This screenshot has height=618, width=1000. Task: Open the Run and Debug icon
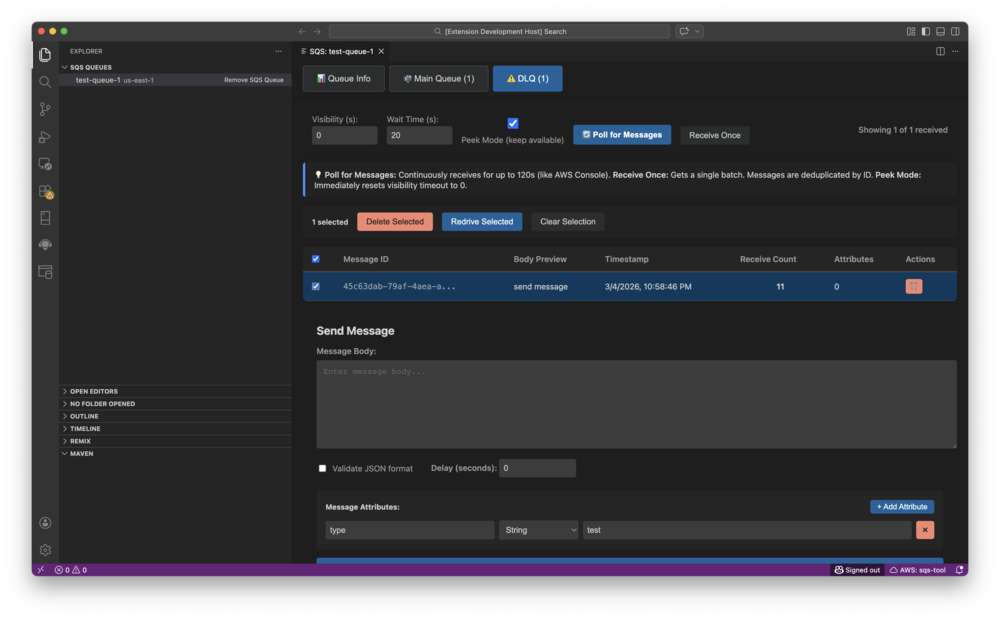(x=45, y=136)
